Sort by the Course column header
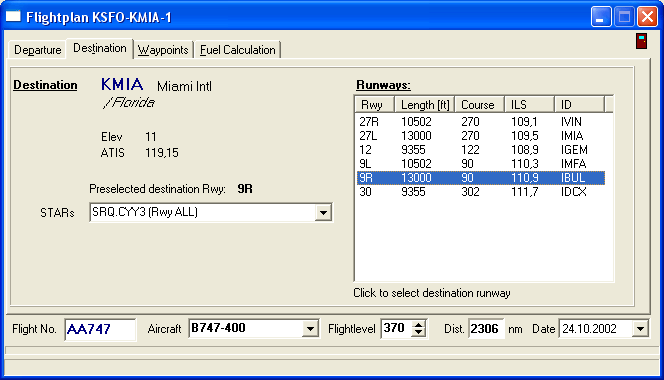This screenshot has width=664, height=380. [480, 105]
